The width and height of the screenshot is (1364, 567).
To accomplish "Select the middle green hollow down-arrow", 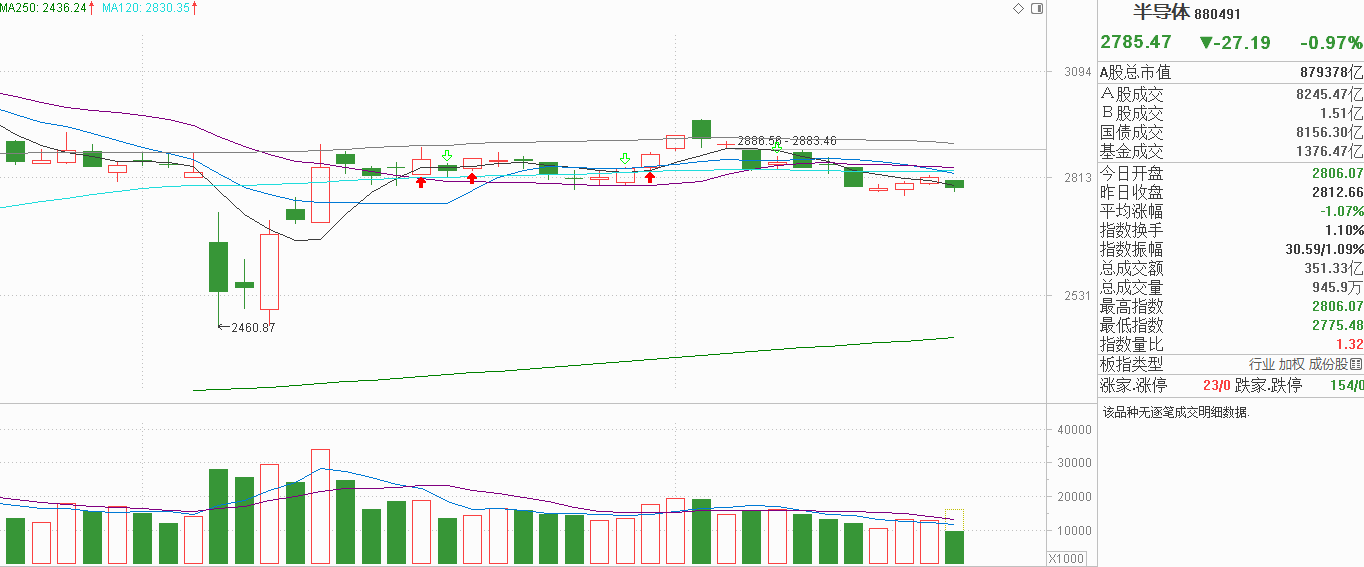I will click(625, 159).
